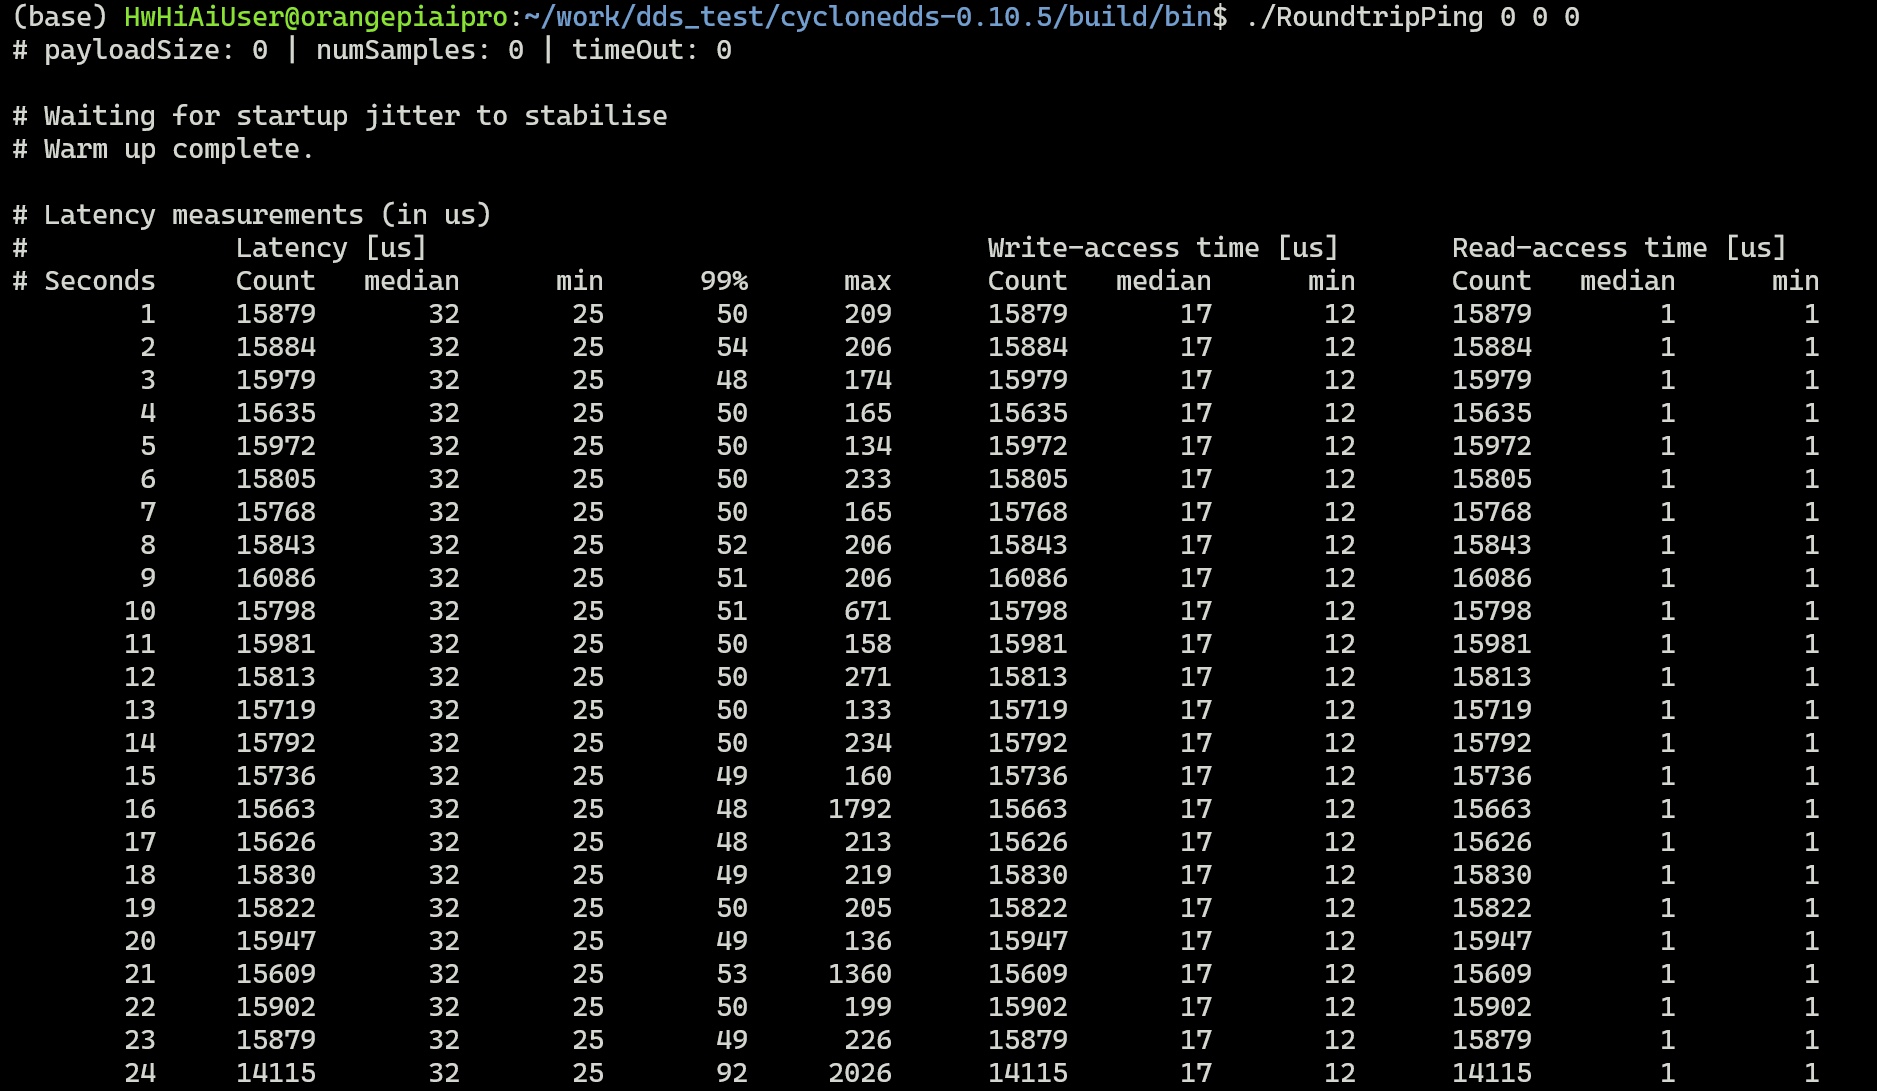Image resolution: width=1877 pixels, height=1091 pixels.
Task: Click 99% value 54 in second 2 row
Action: (x=732, y=347)
